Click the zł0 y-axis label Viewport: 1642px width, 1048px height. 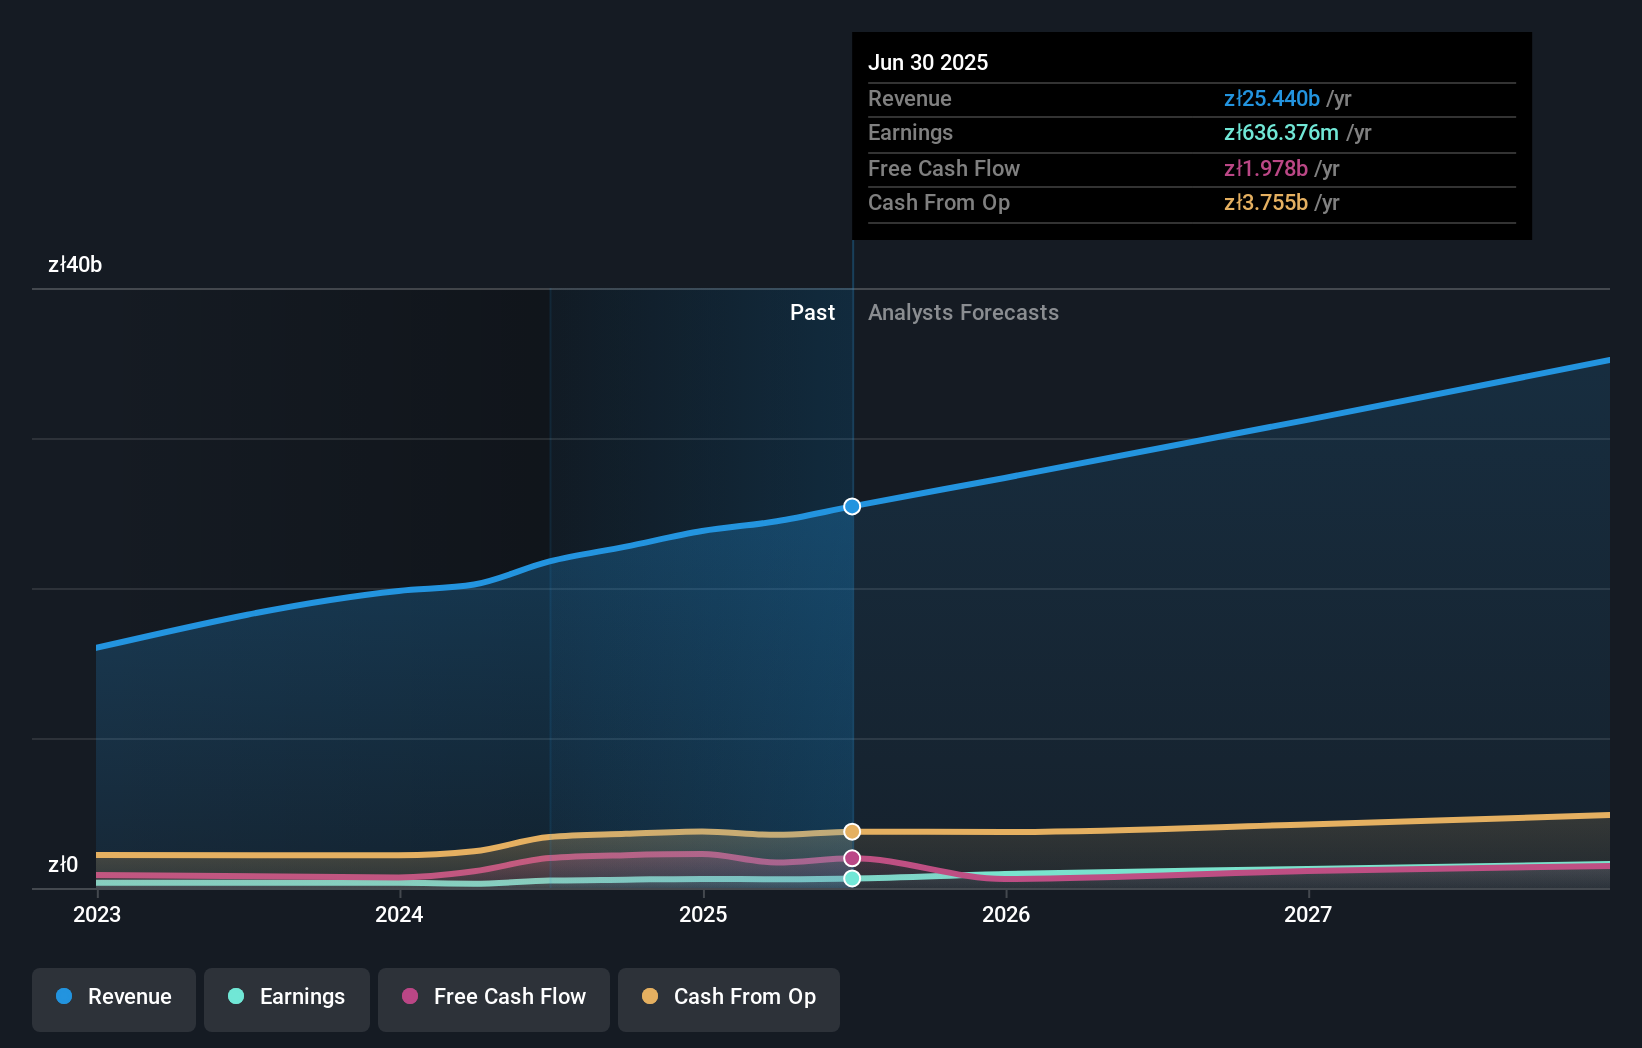tap(63, 864)
